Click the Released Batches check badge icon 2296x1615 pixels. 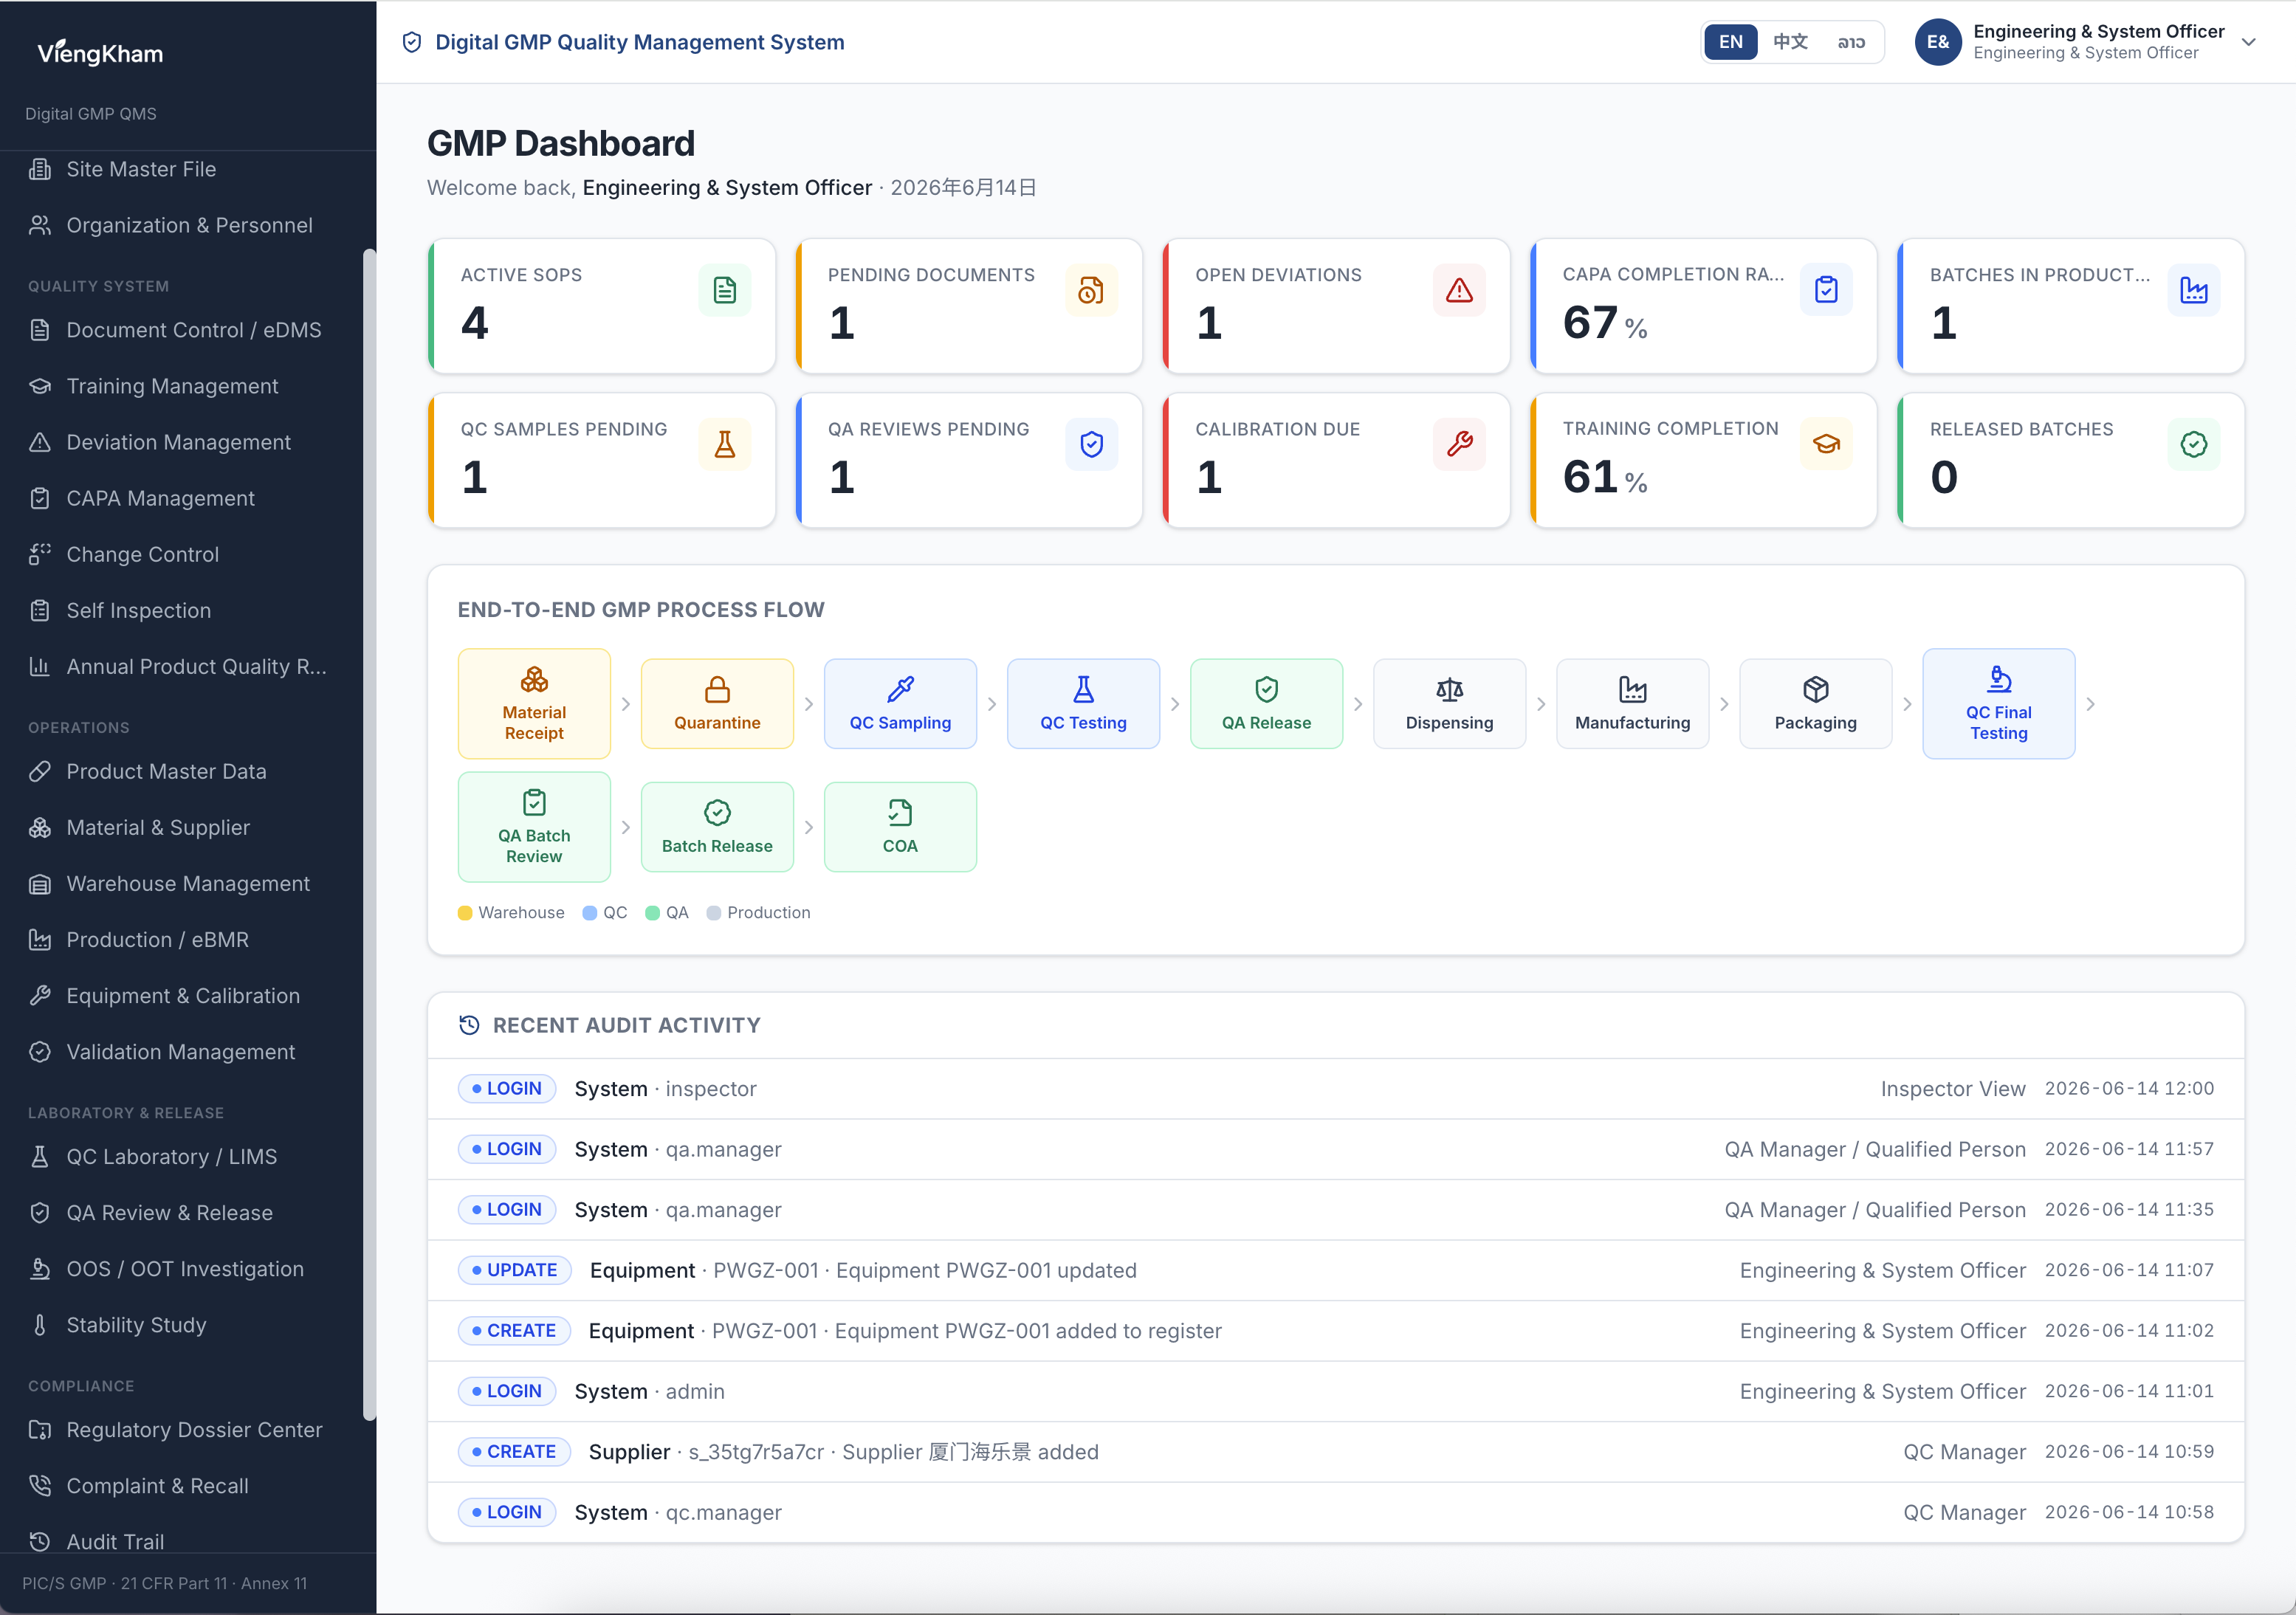[x=2194, y=444]
